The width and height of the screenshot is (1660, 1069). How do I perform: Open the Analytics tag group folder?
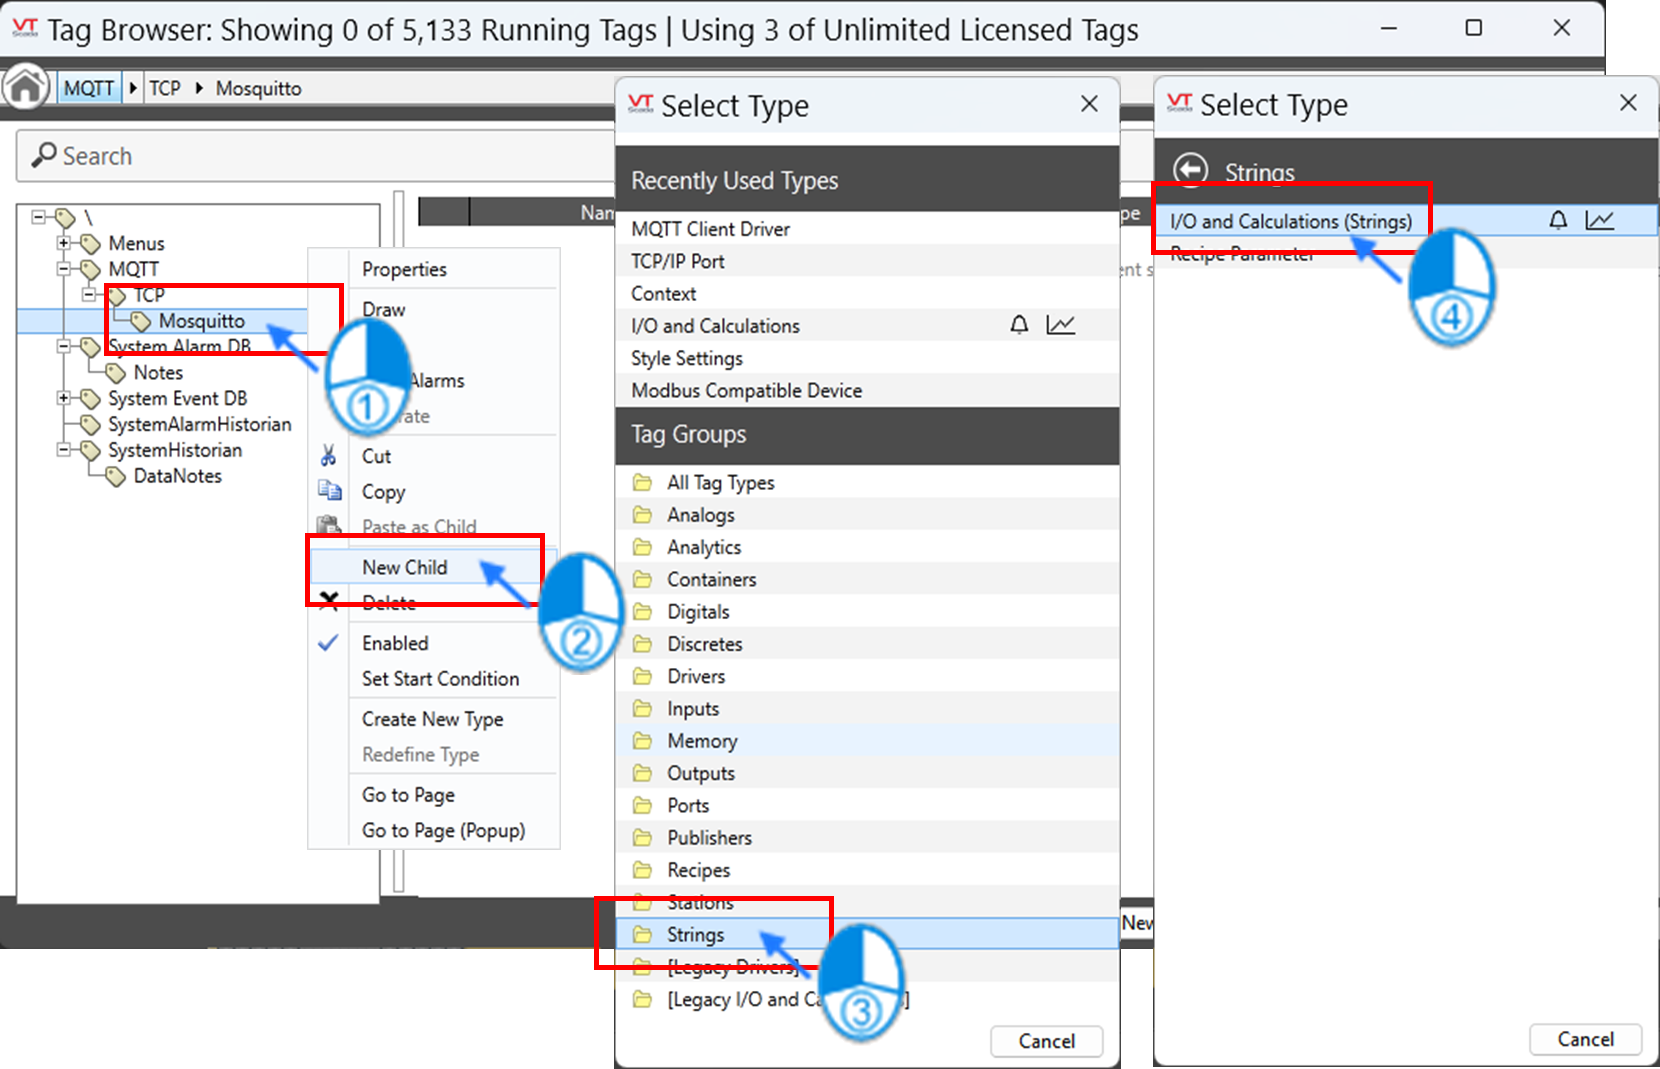click(643, 547)
